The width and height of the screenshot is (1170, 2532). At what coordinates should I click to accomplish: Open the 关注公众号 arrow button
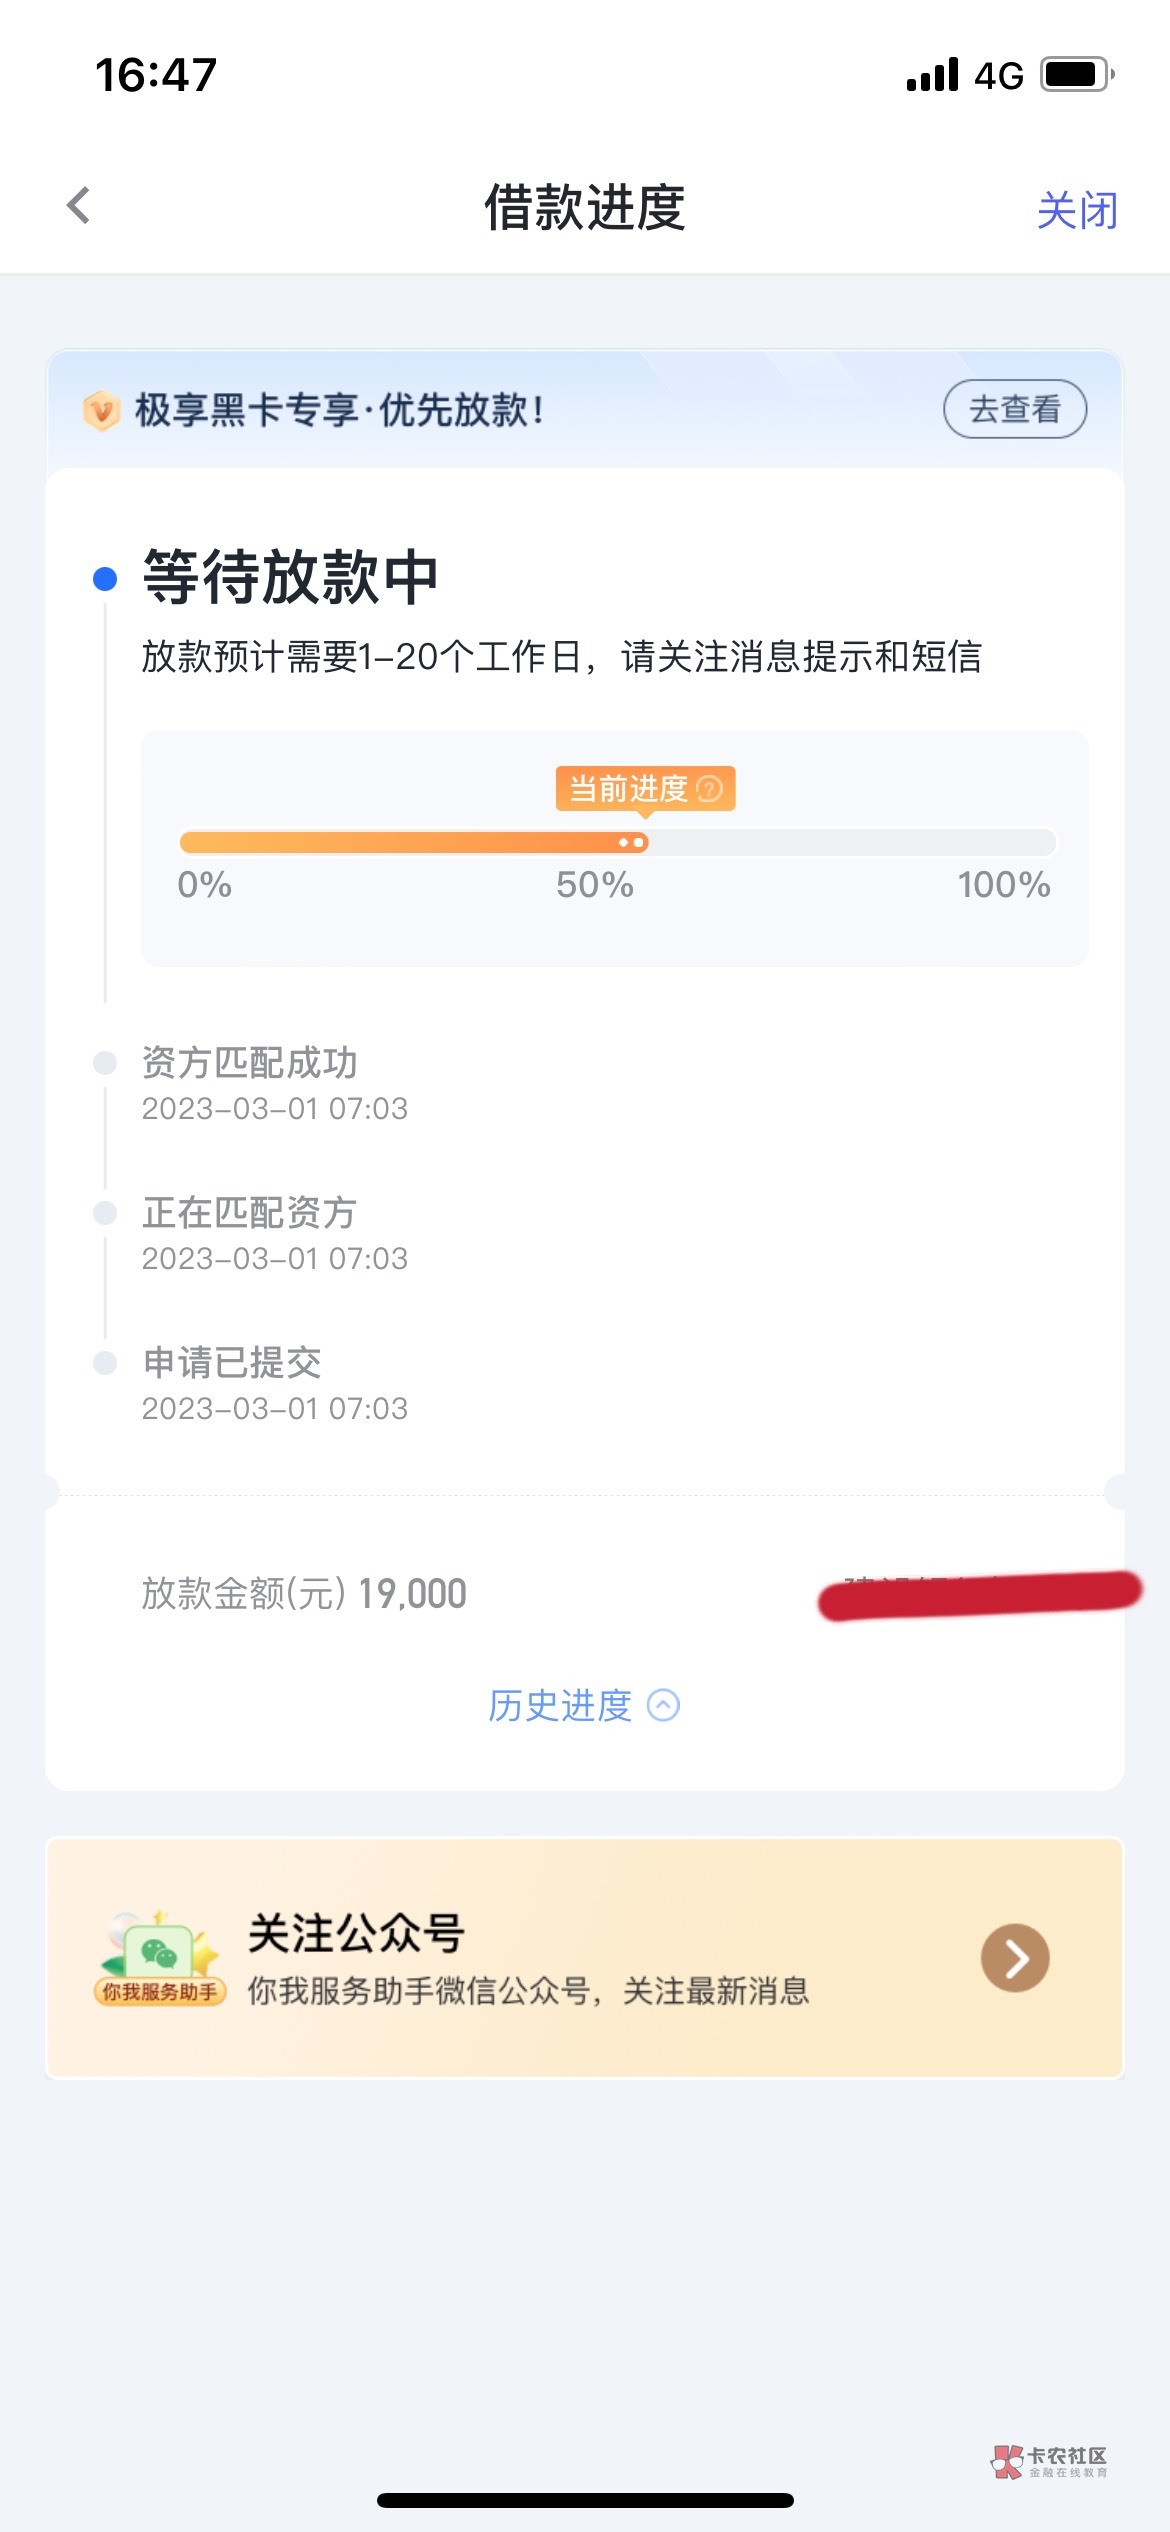click(1015, 1958)
